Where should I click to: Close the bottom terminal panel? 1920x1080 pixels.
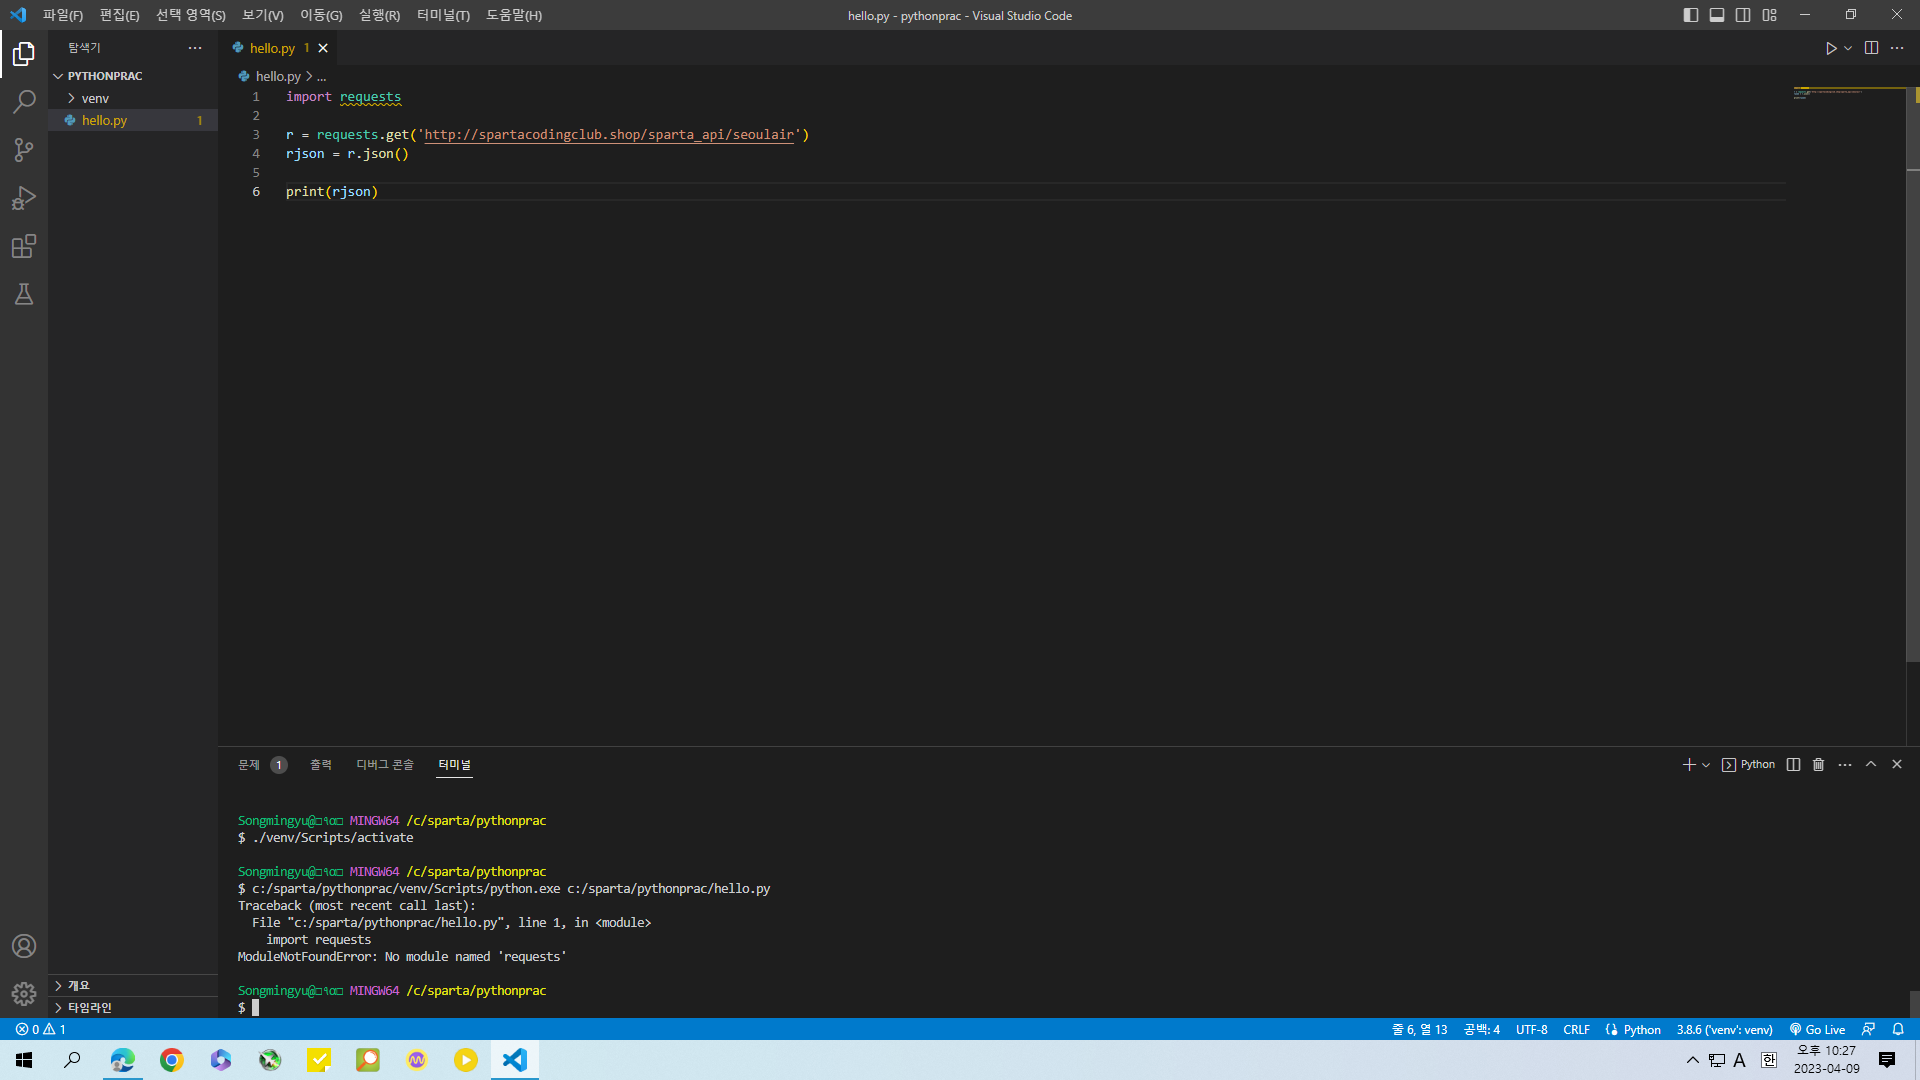(1897, 765)
